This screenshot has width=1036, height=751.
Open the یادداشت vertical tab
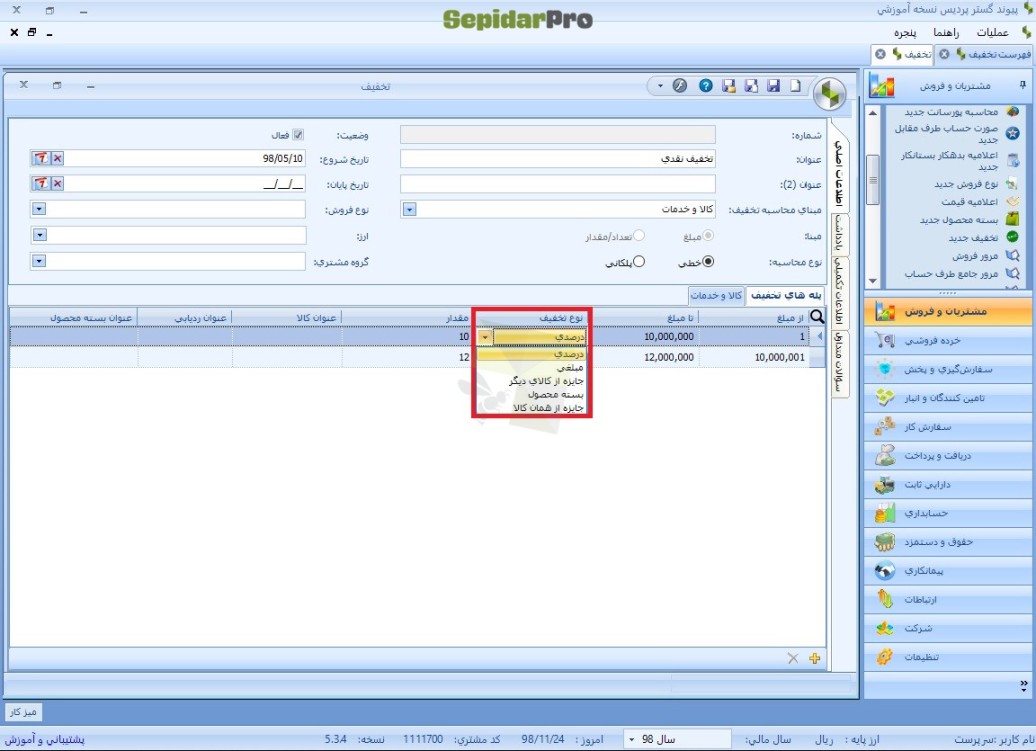839,233
